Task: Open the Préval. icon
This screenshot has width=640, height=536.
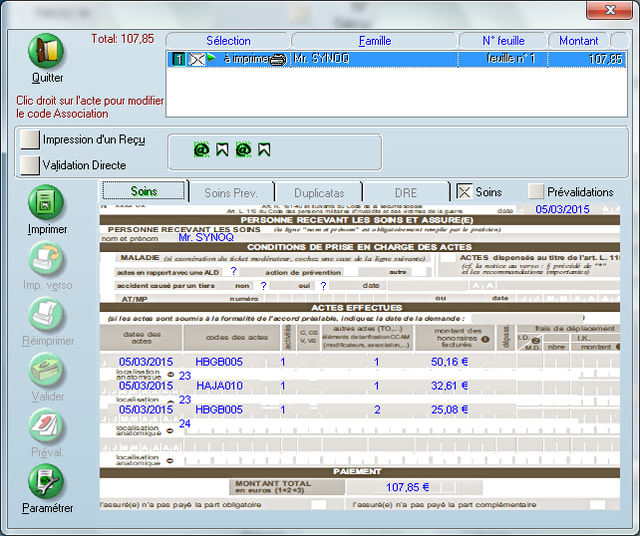Action: click(x=47, y=429)
